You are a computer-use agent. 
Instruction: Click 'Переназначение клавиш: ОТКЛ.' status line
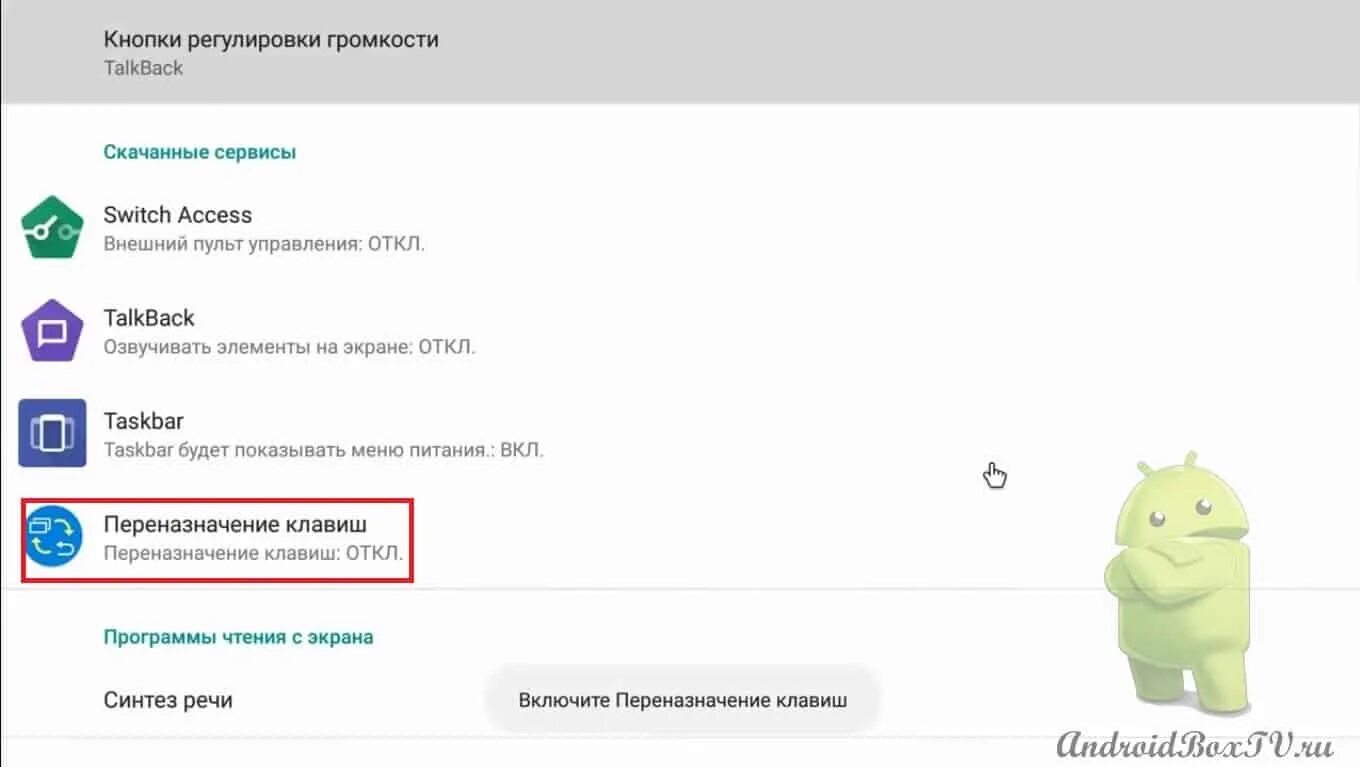coord(253,552)
